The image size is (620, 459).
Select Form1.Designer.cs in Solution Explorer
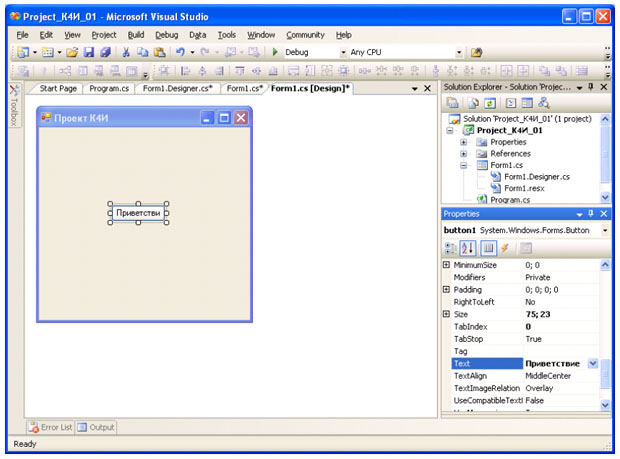coord(537,177)
